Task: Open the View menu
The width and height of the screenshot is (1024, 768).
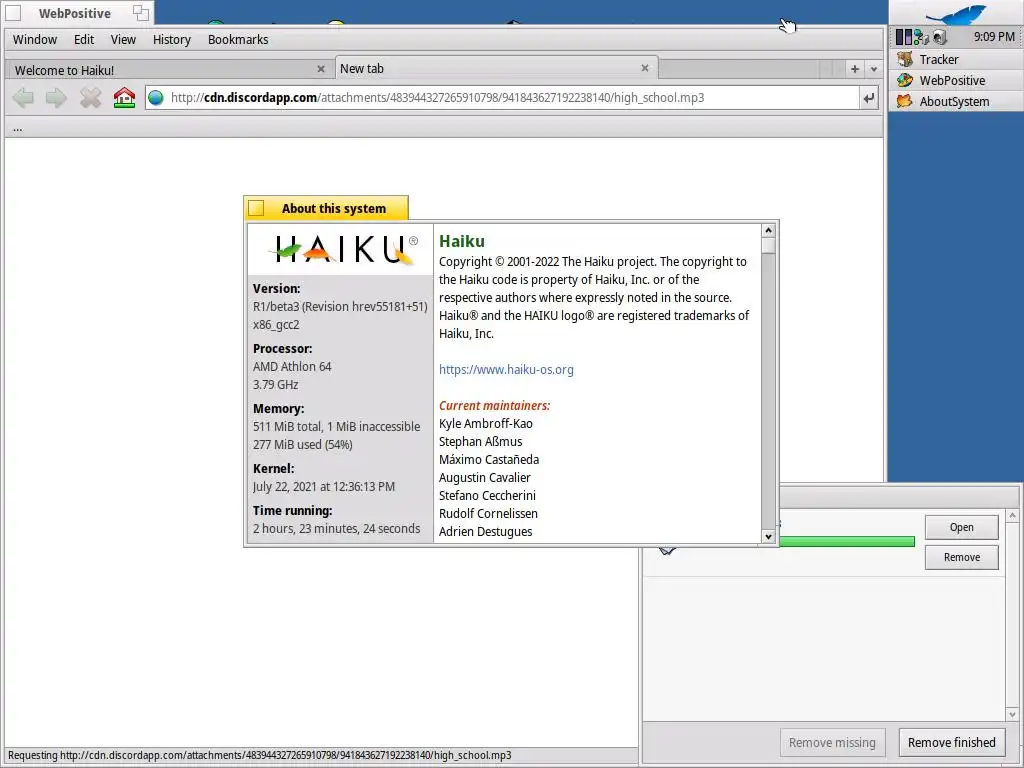Action: pyautogui.click(x=123, y=40)
